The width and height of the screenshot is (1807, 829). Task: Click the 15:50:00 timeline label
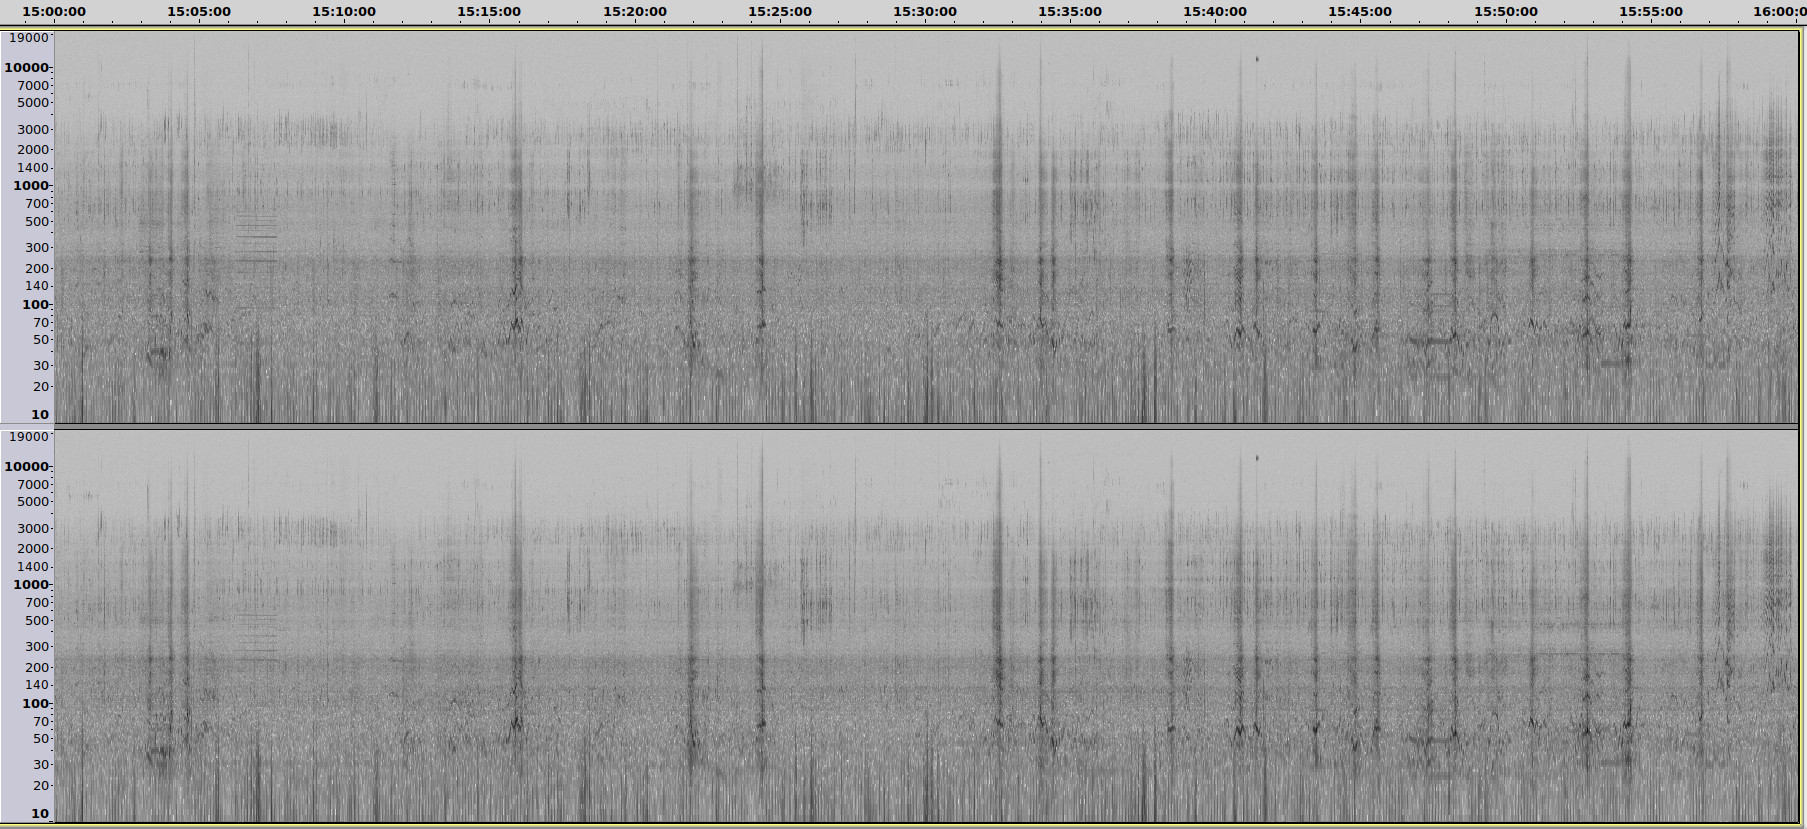coord(1505,12)
